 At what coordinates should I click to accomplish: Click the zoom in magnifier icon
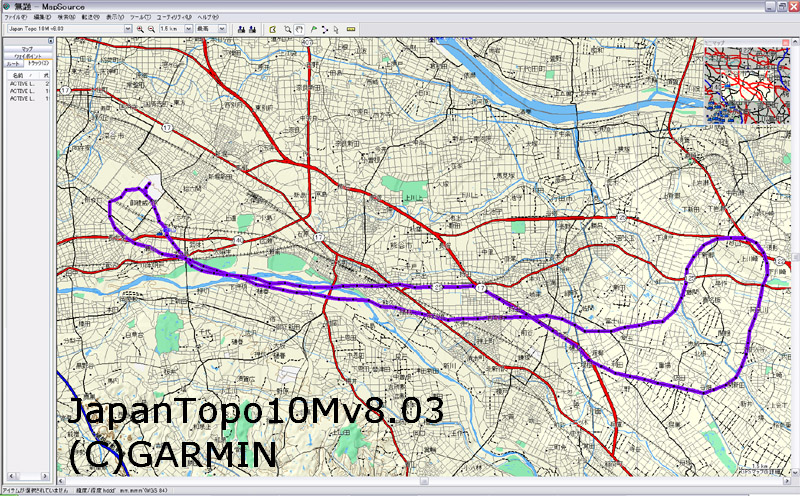pos(140,29)
